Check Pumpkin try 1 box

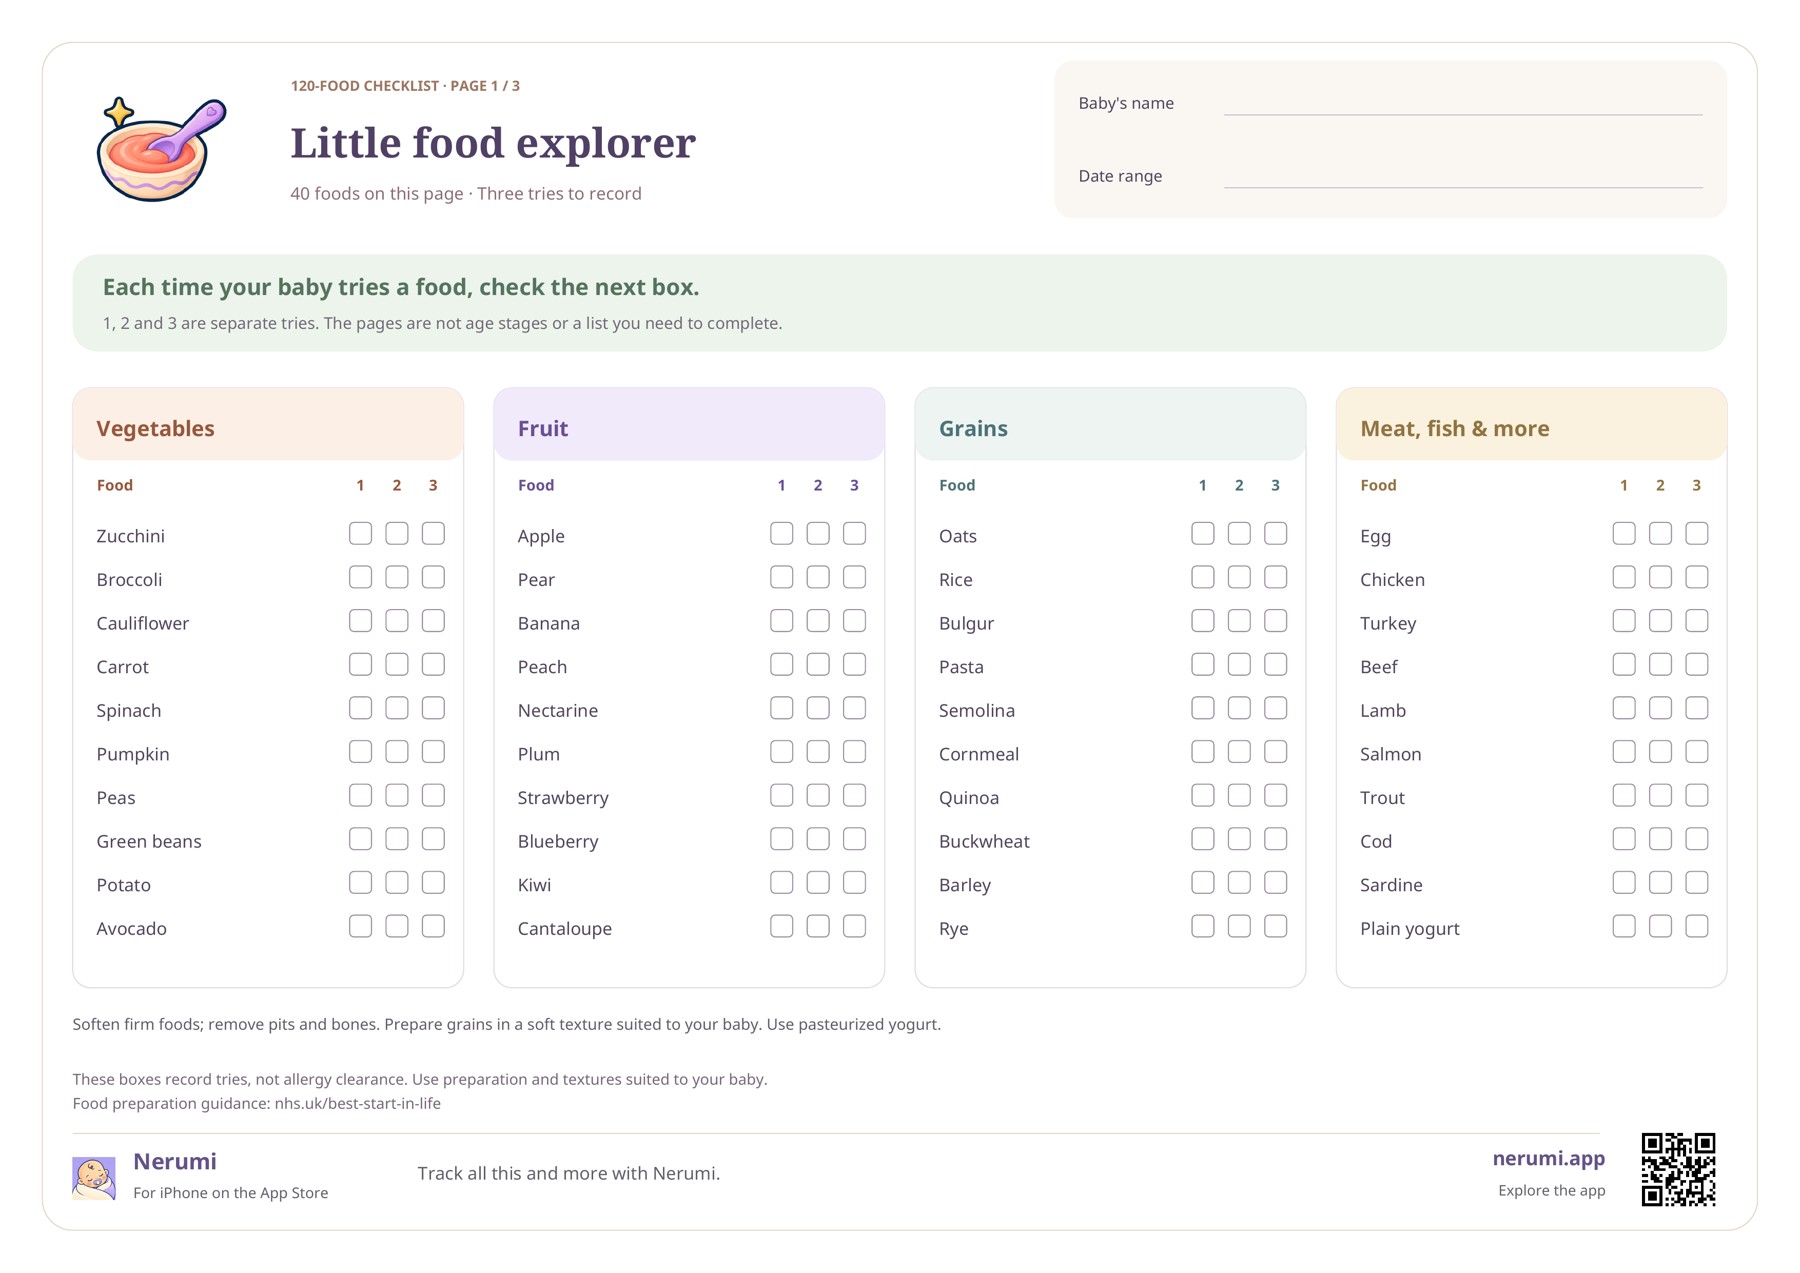point(360,752)
